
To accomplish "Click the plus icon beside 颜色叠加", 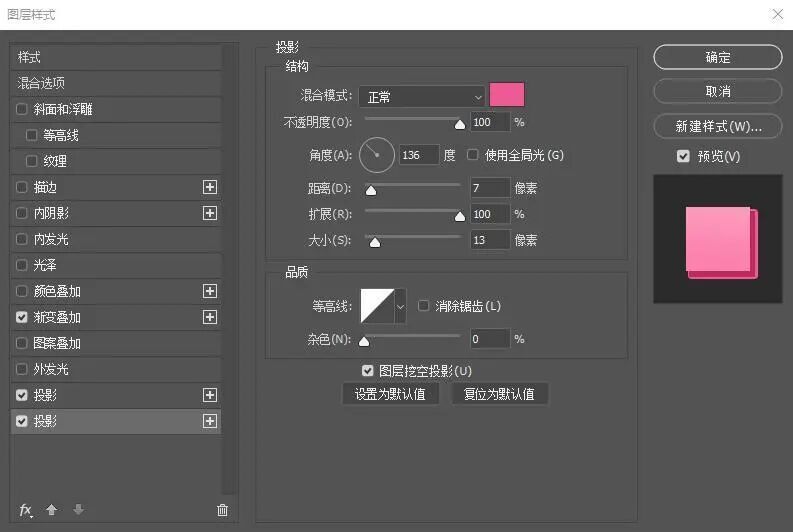I will point(209,291).
